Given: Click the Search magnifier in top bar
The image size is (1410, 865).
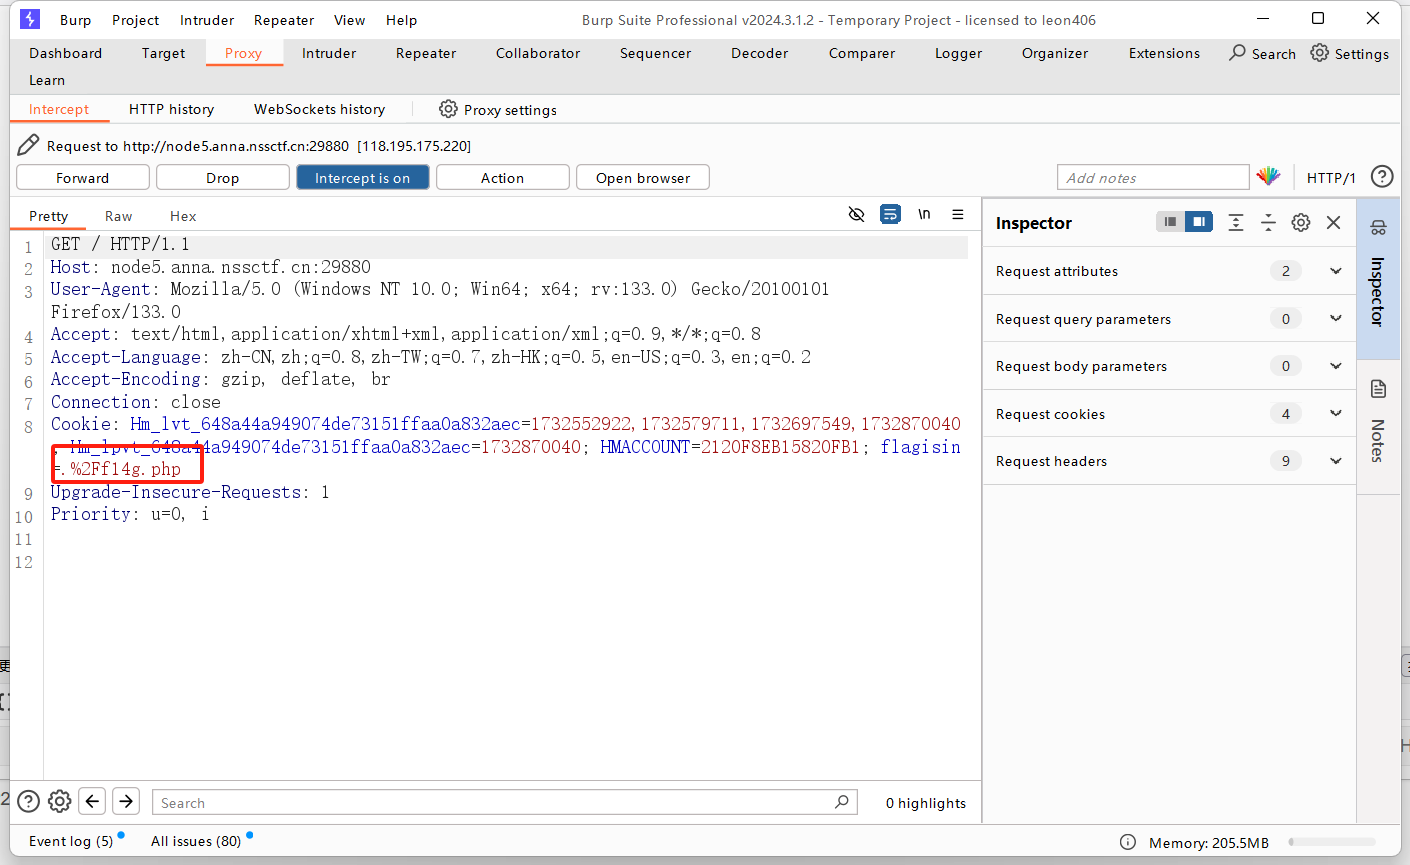Looking at the screenshot, I should coord(1238,53).
